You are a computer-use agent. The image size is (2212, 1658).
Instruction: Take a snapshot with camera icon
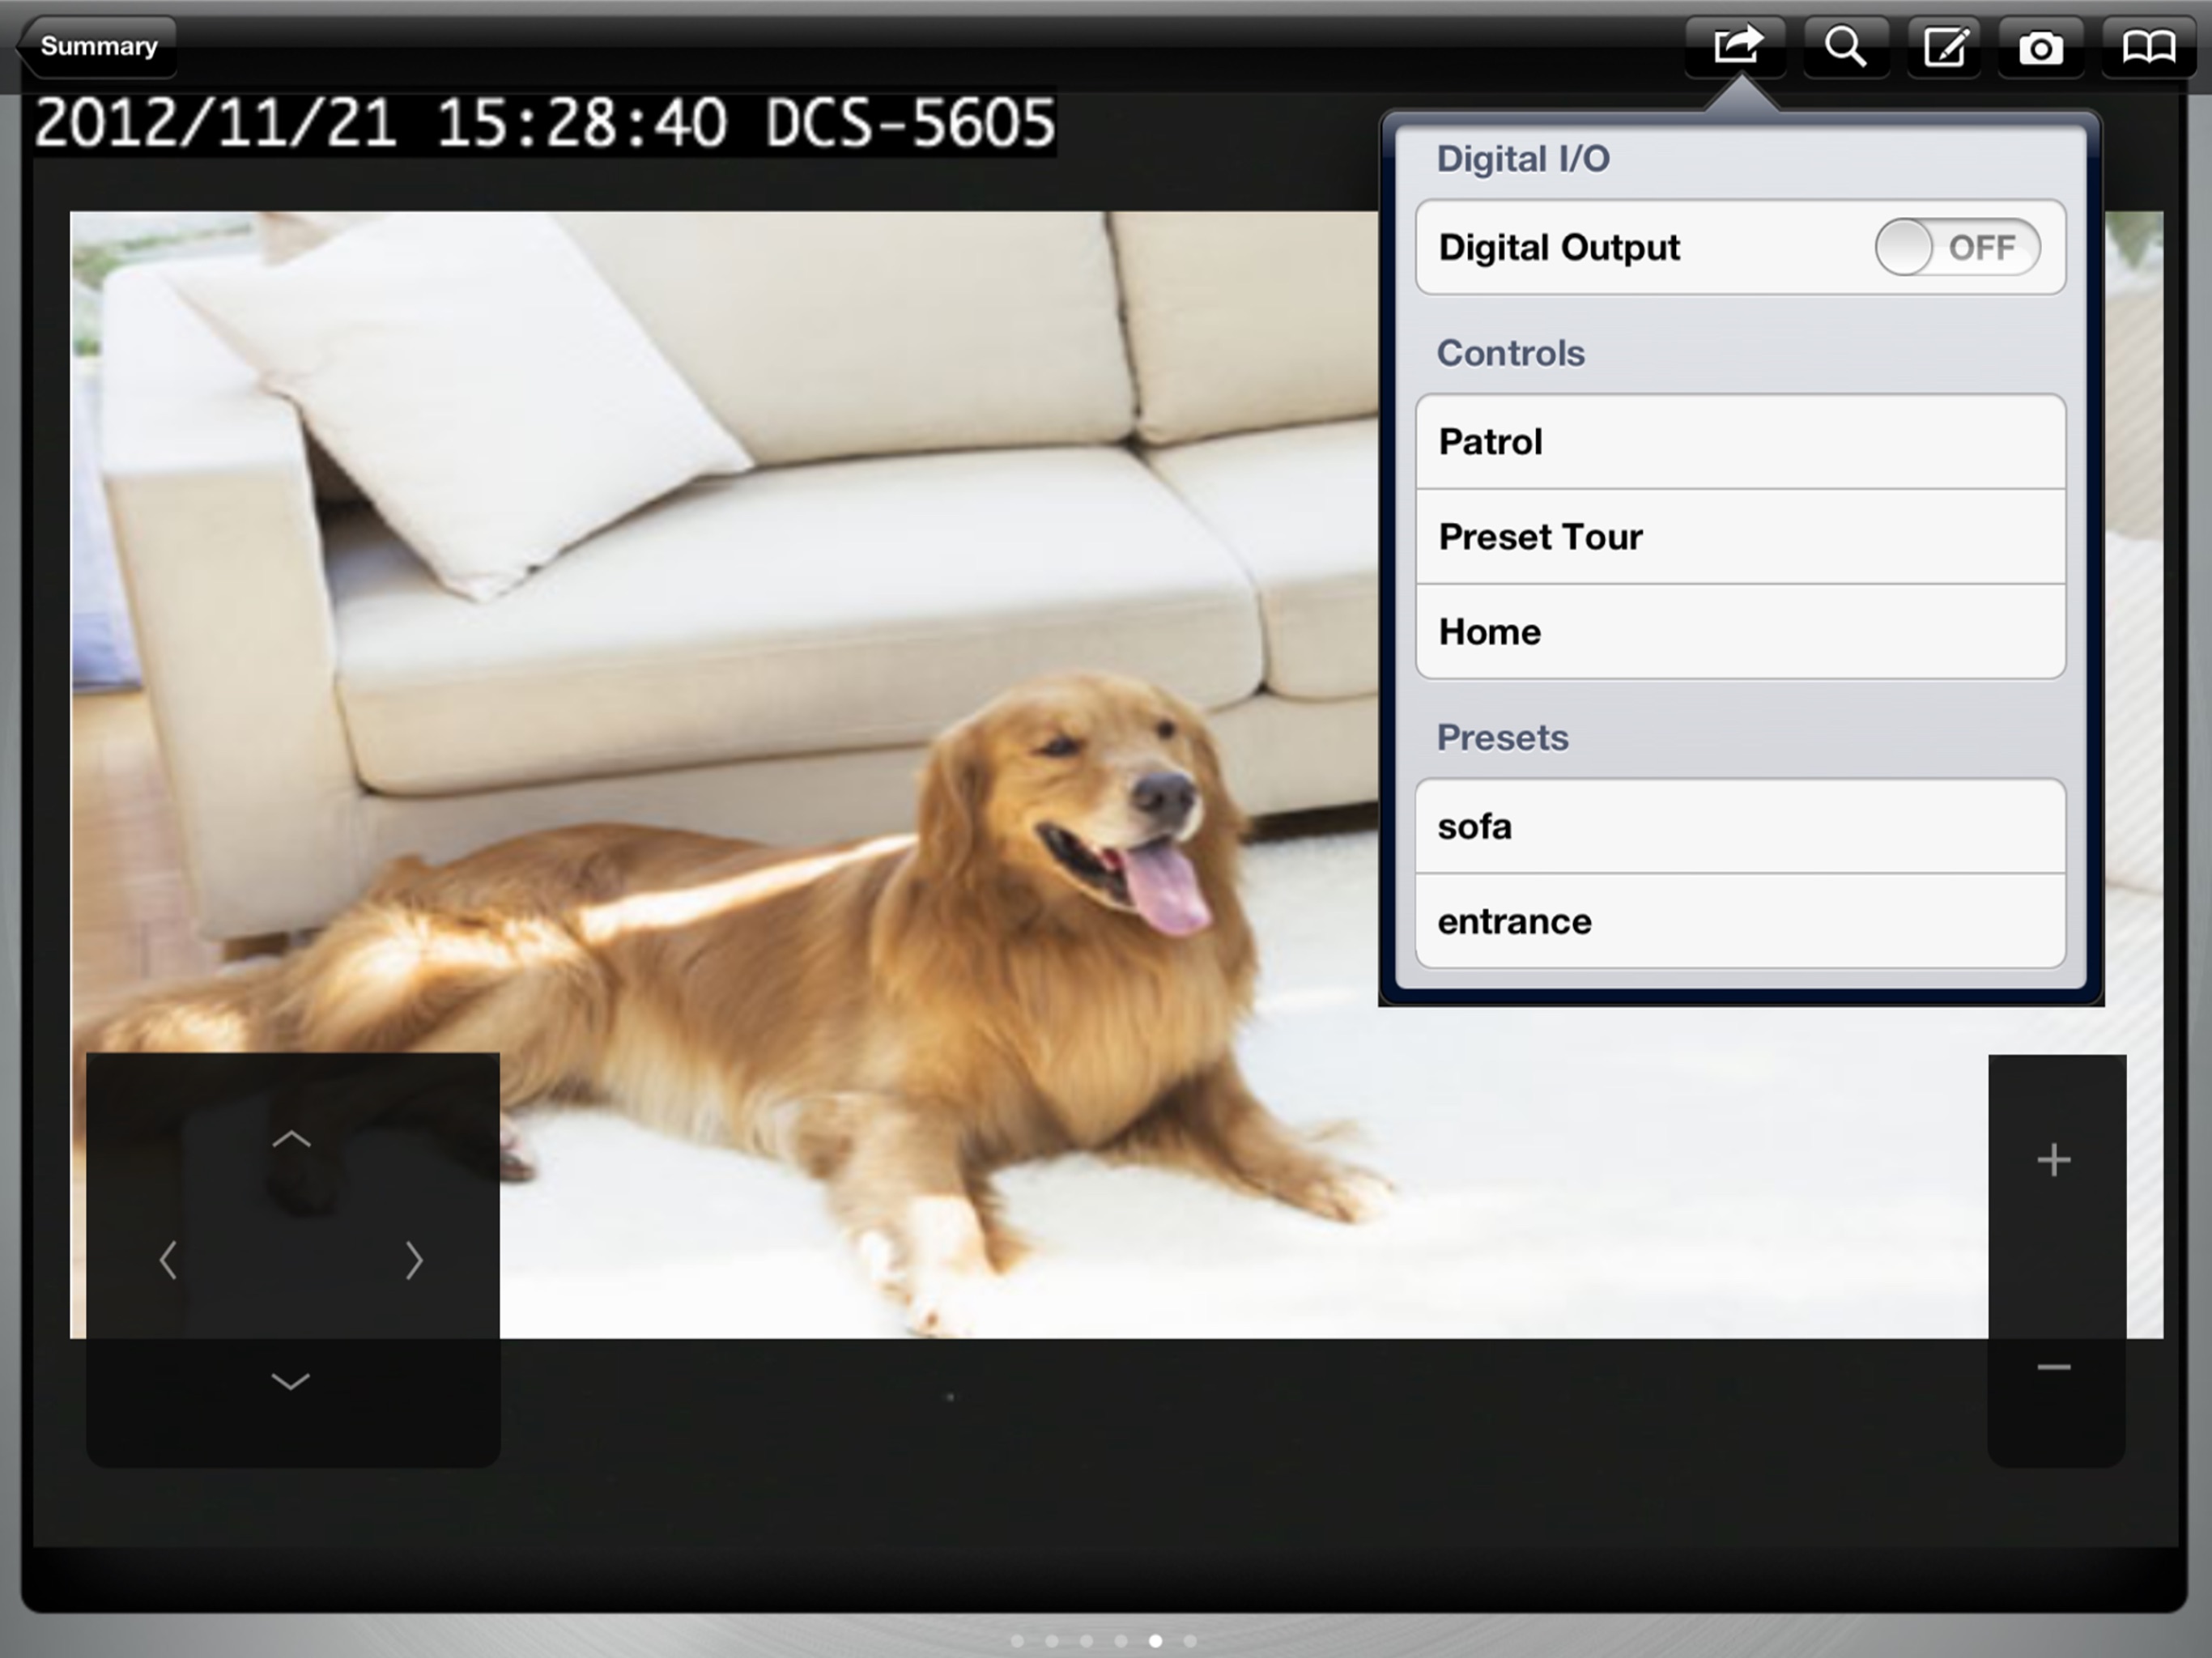[2040, 47]
